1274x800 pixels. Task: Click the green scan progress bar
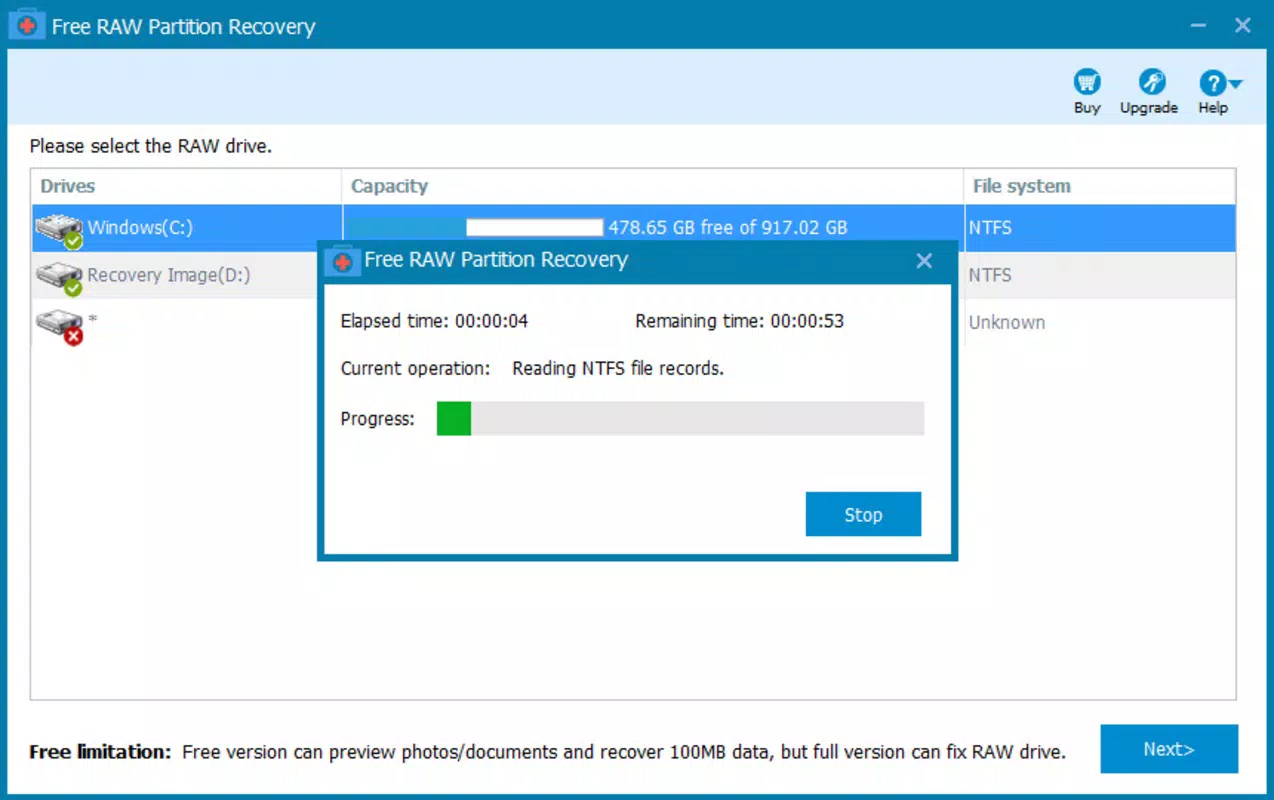coord(680,419)
